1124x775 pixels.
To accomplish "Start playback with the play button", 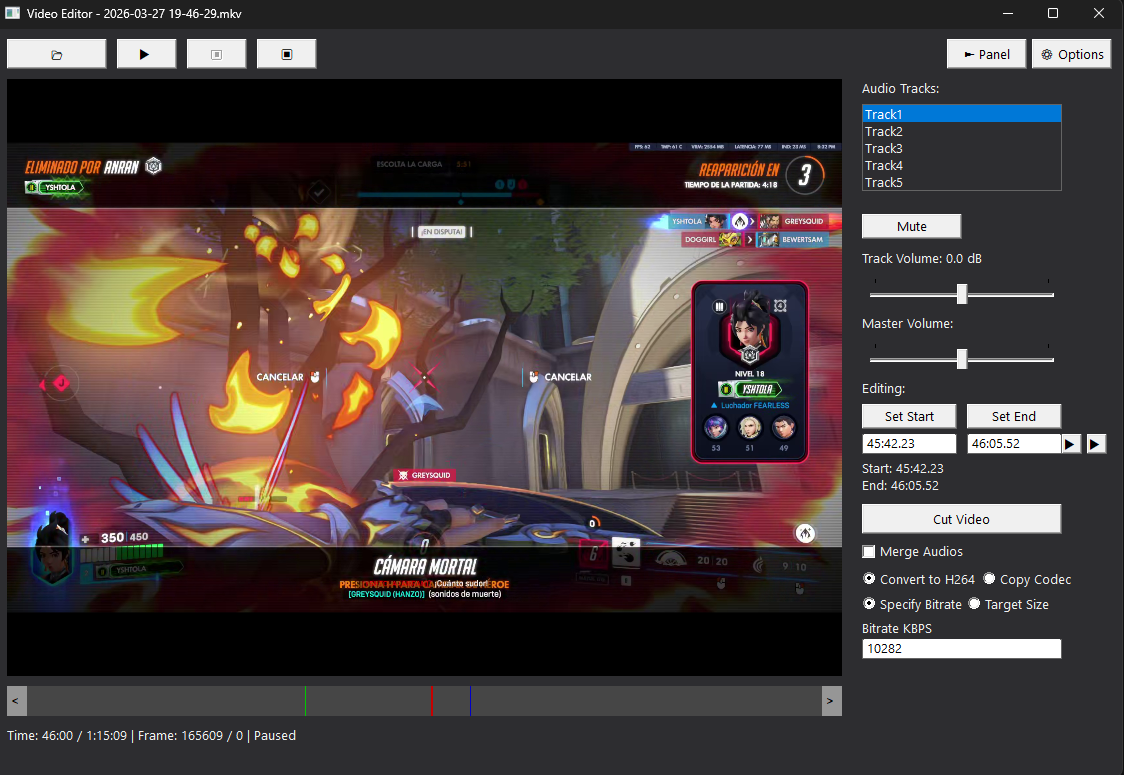I will click(x=146, y=54).
